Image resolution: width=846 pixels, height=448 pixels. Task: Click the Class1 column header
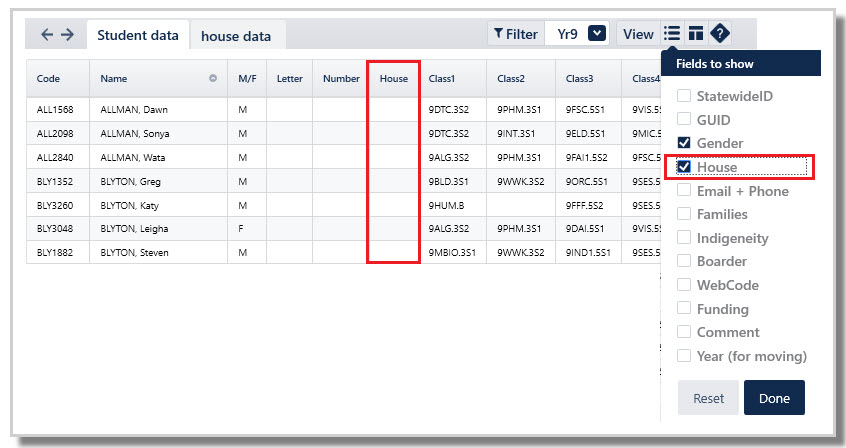[453, 78]
